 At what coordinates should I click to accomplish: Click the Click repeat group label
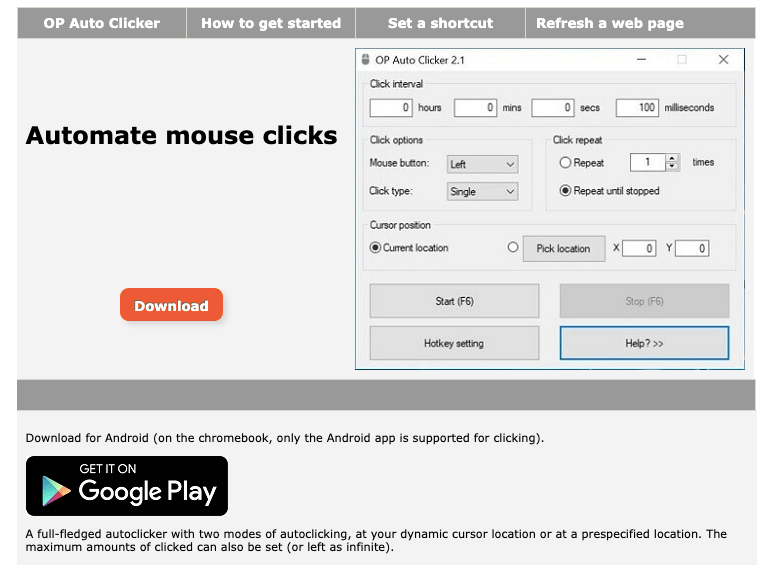[x=578, y=140]
